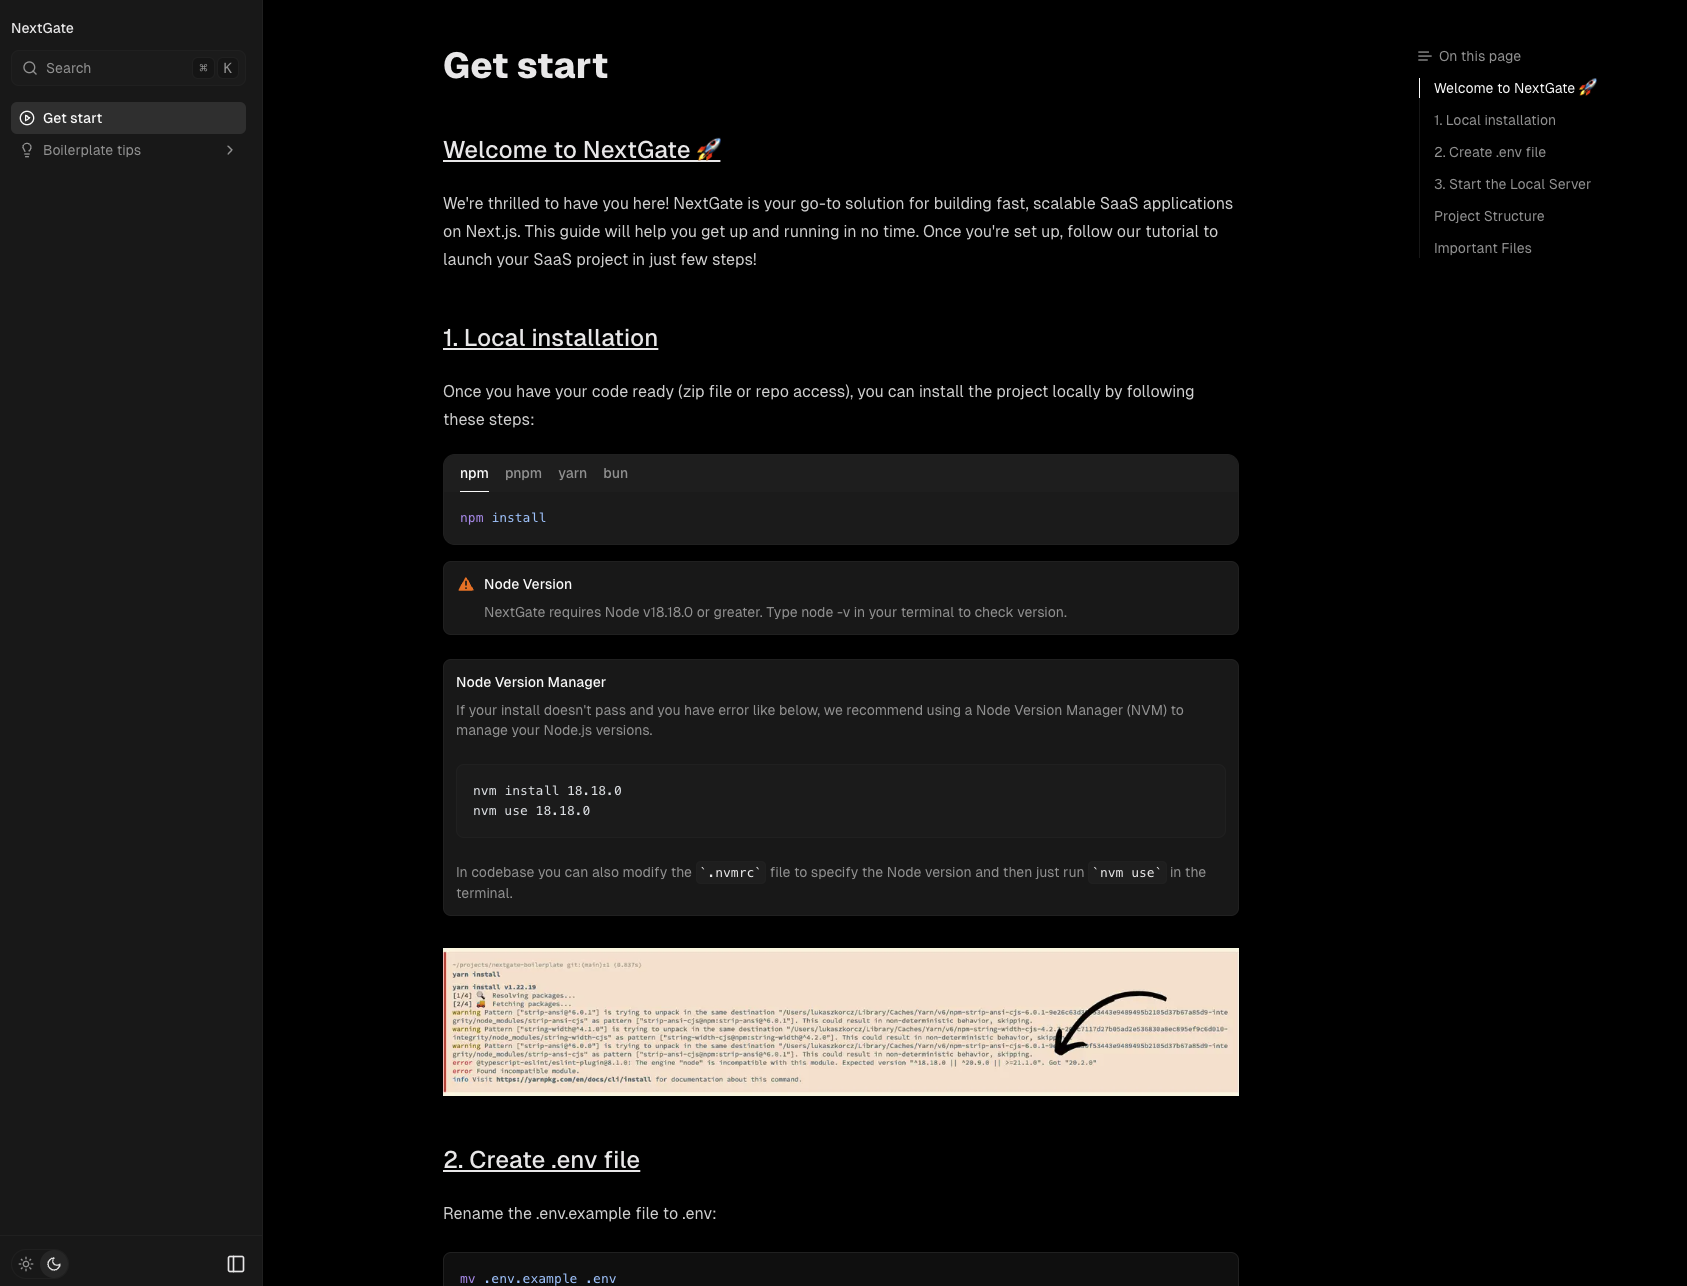Jump to Welcome to NextGate in page outline
The image size is (1687, 1286).
[1515, 88]
